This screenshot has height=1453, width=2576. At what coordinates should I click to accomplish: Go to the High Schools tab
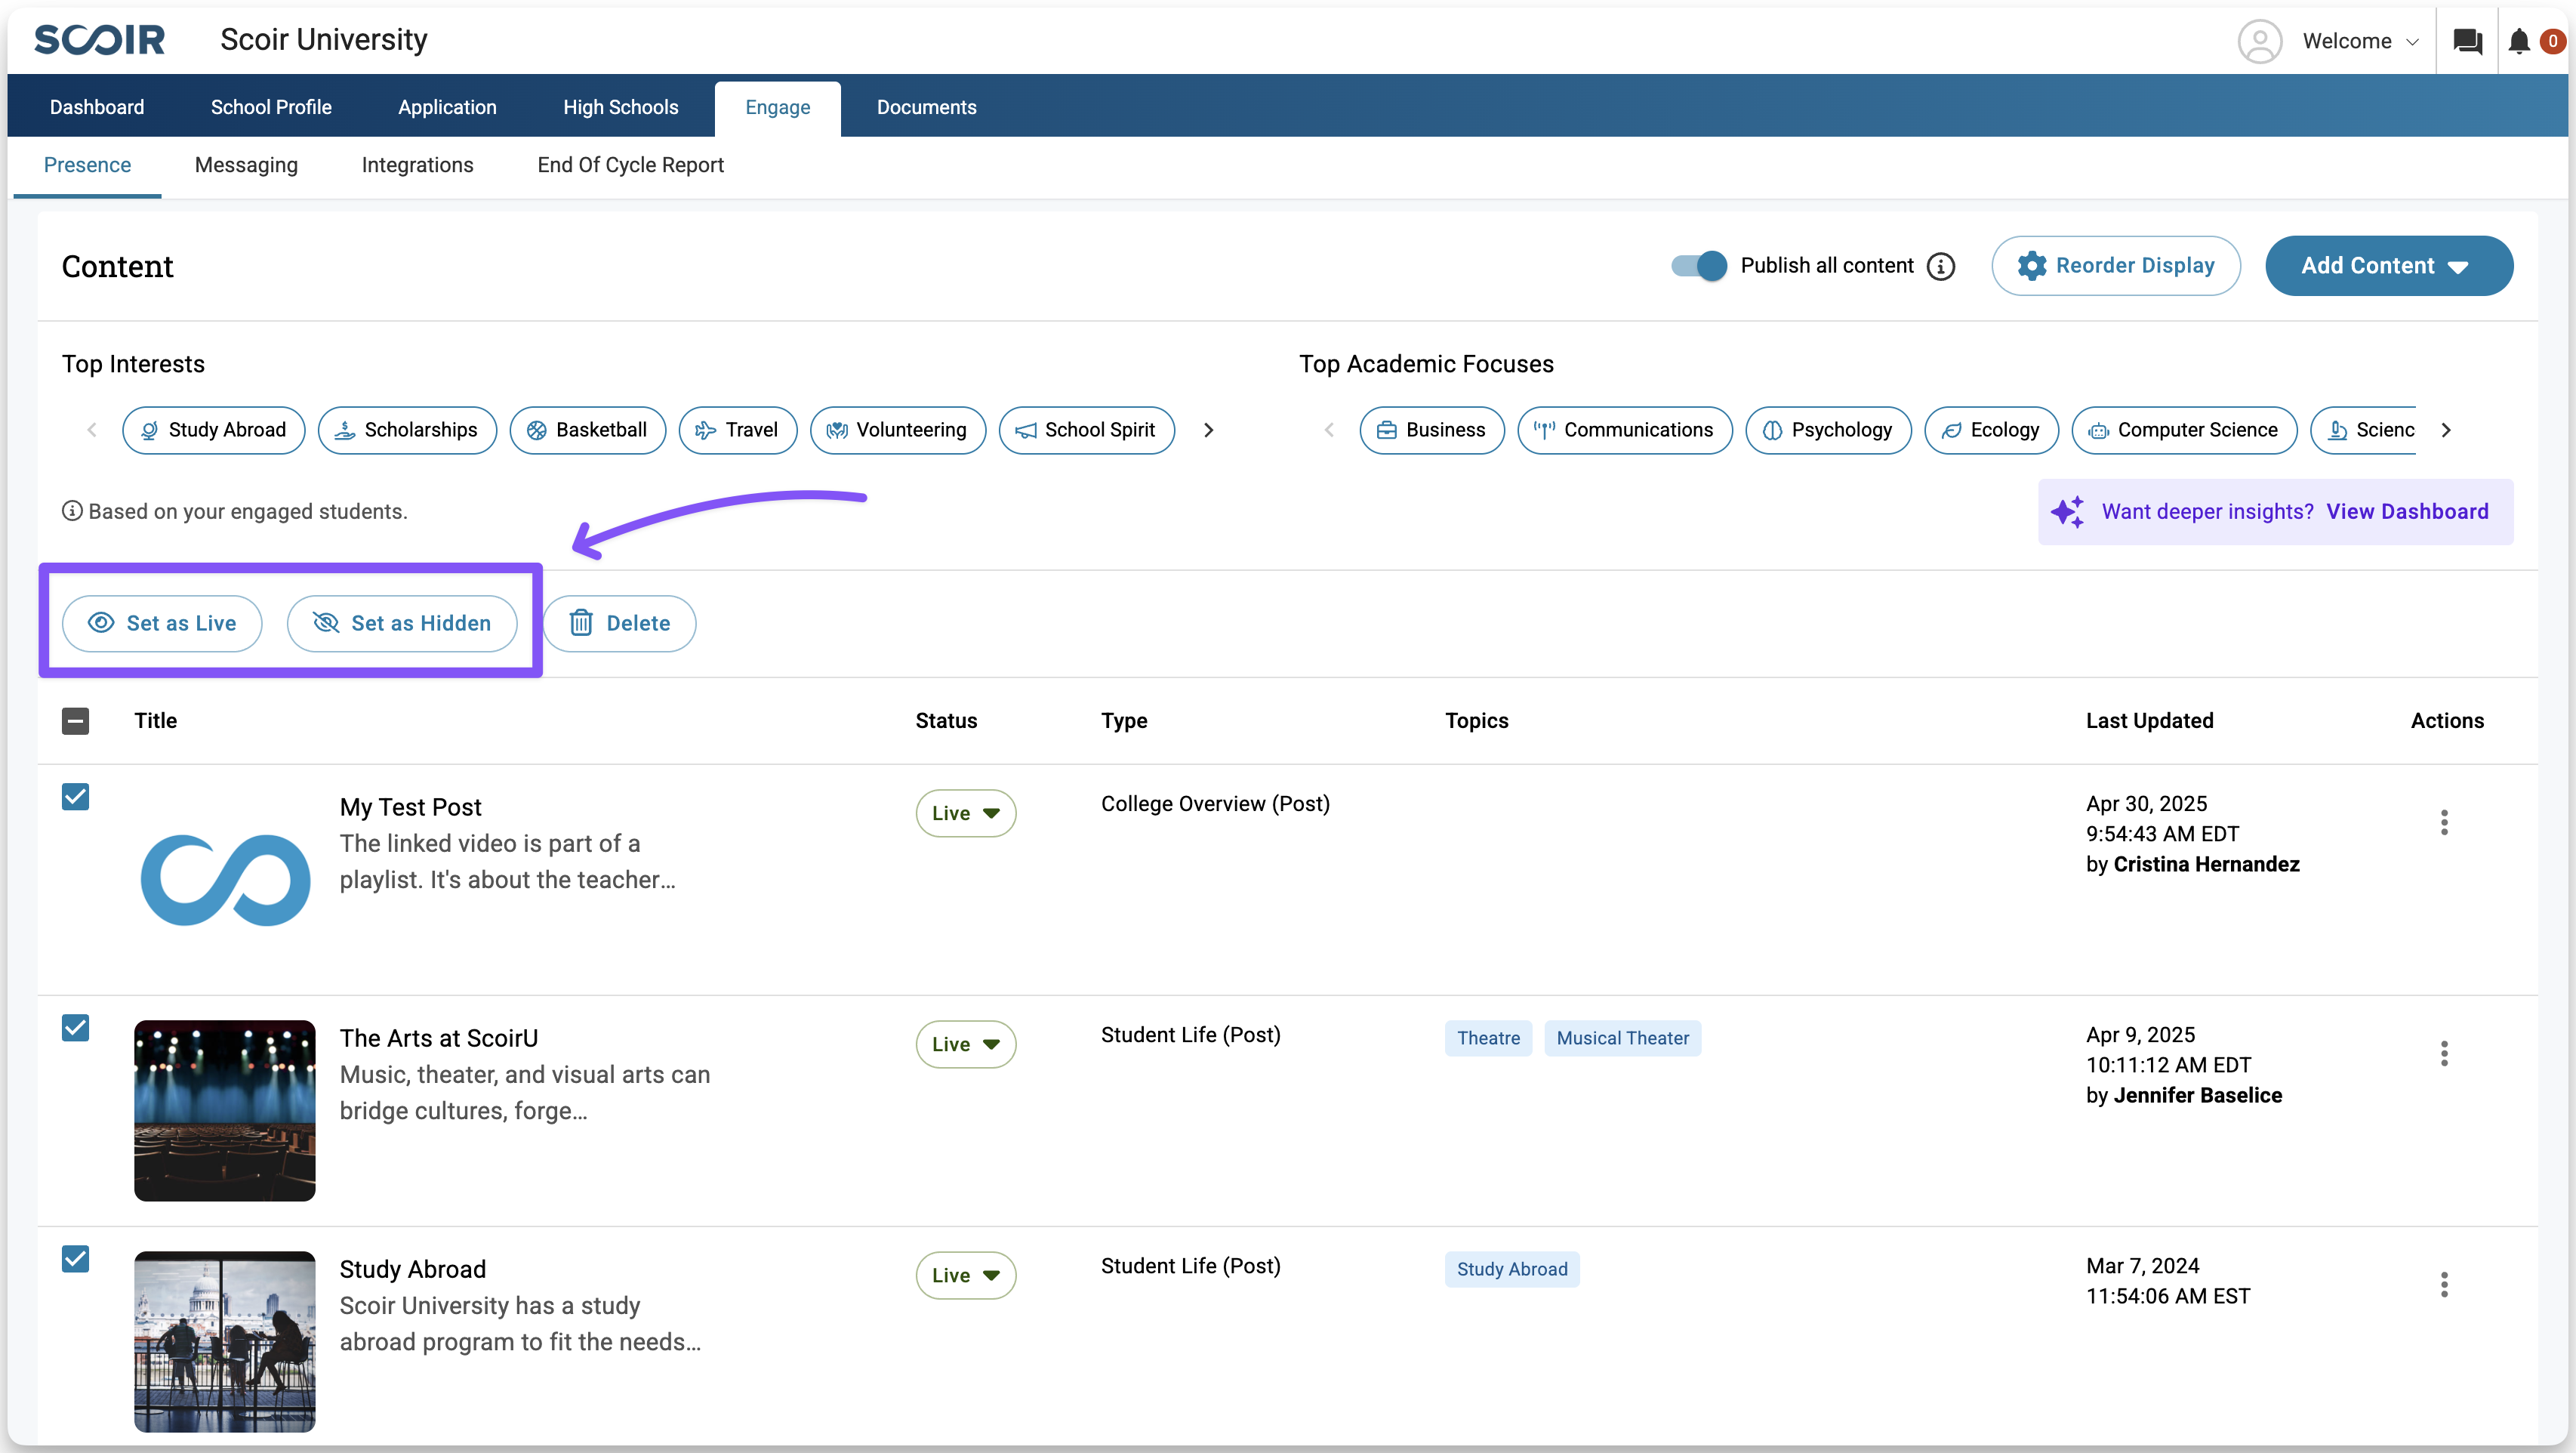click(620, 107)
